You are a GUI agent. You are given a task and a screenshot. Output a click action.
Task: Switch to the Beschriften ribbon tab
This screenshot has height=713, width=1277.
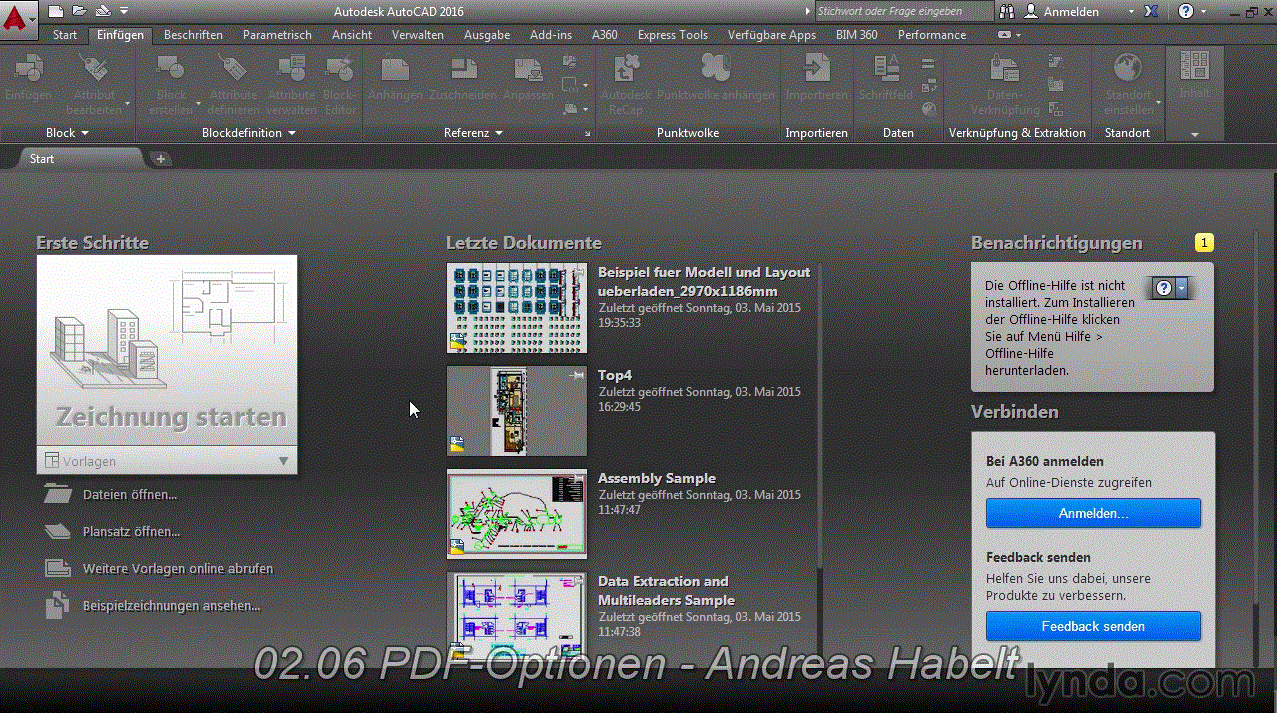tap(193, 35)
